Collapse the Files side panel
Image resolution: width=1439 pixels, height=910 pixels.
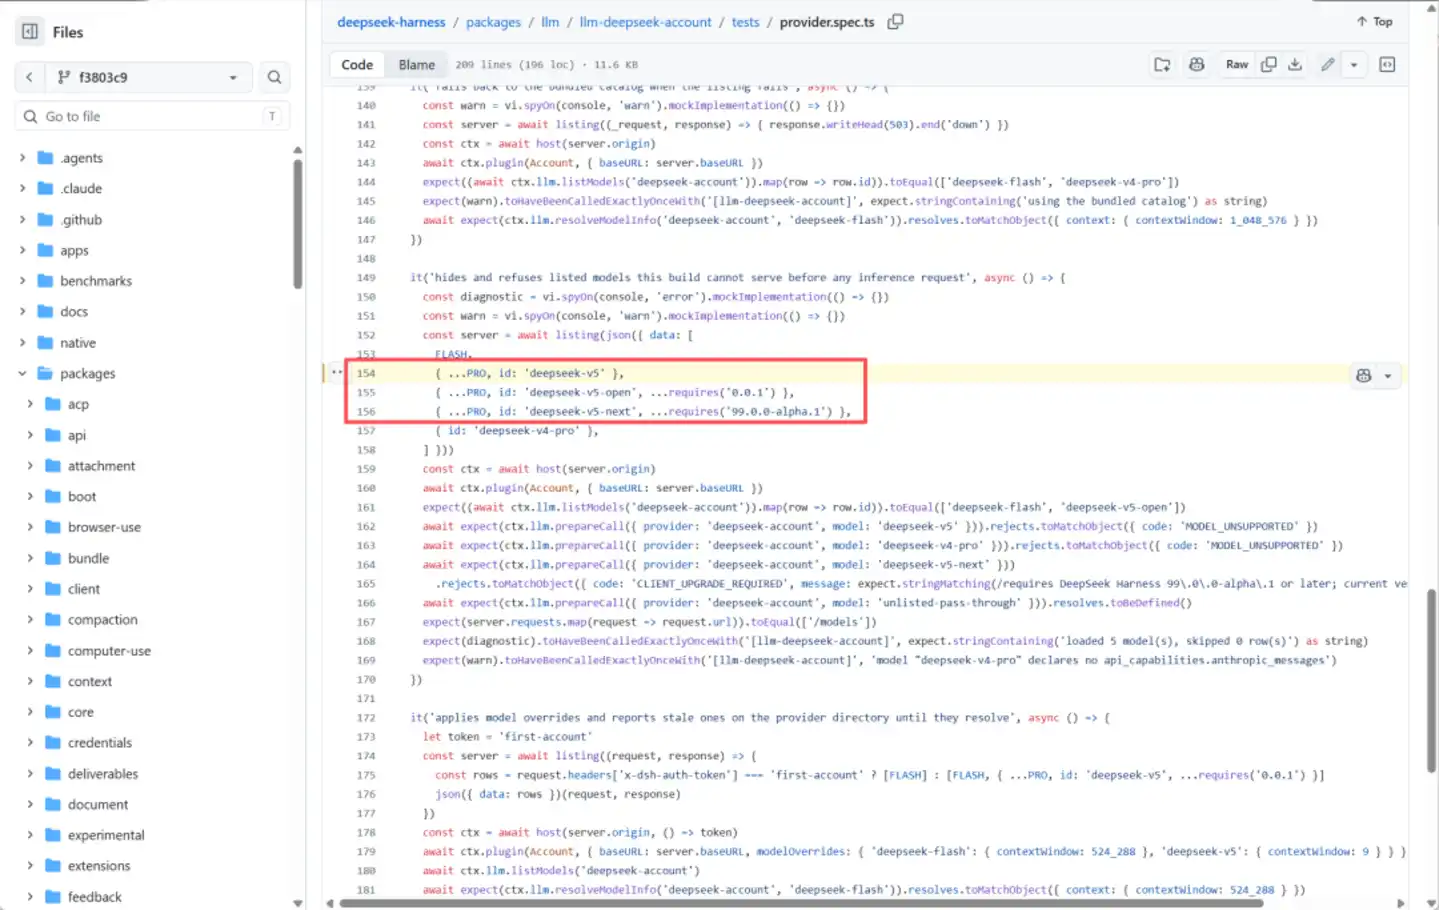coord(30,32)
